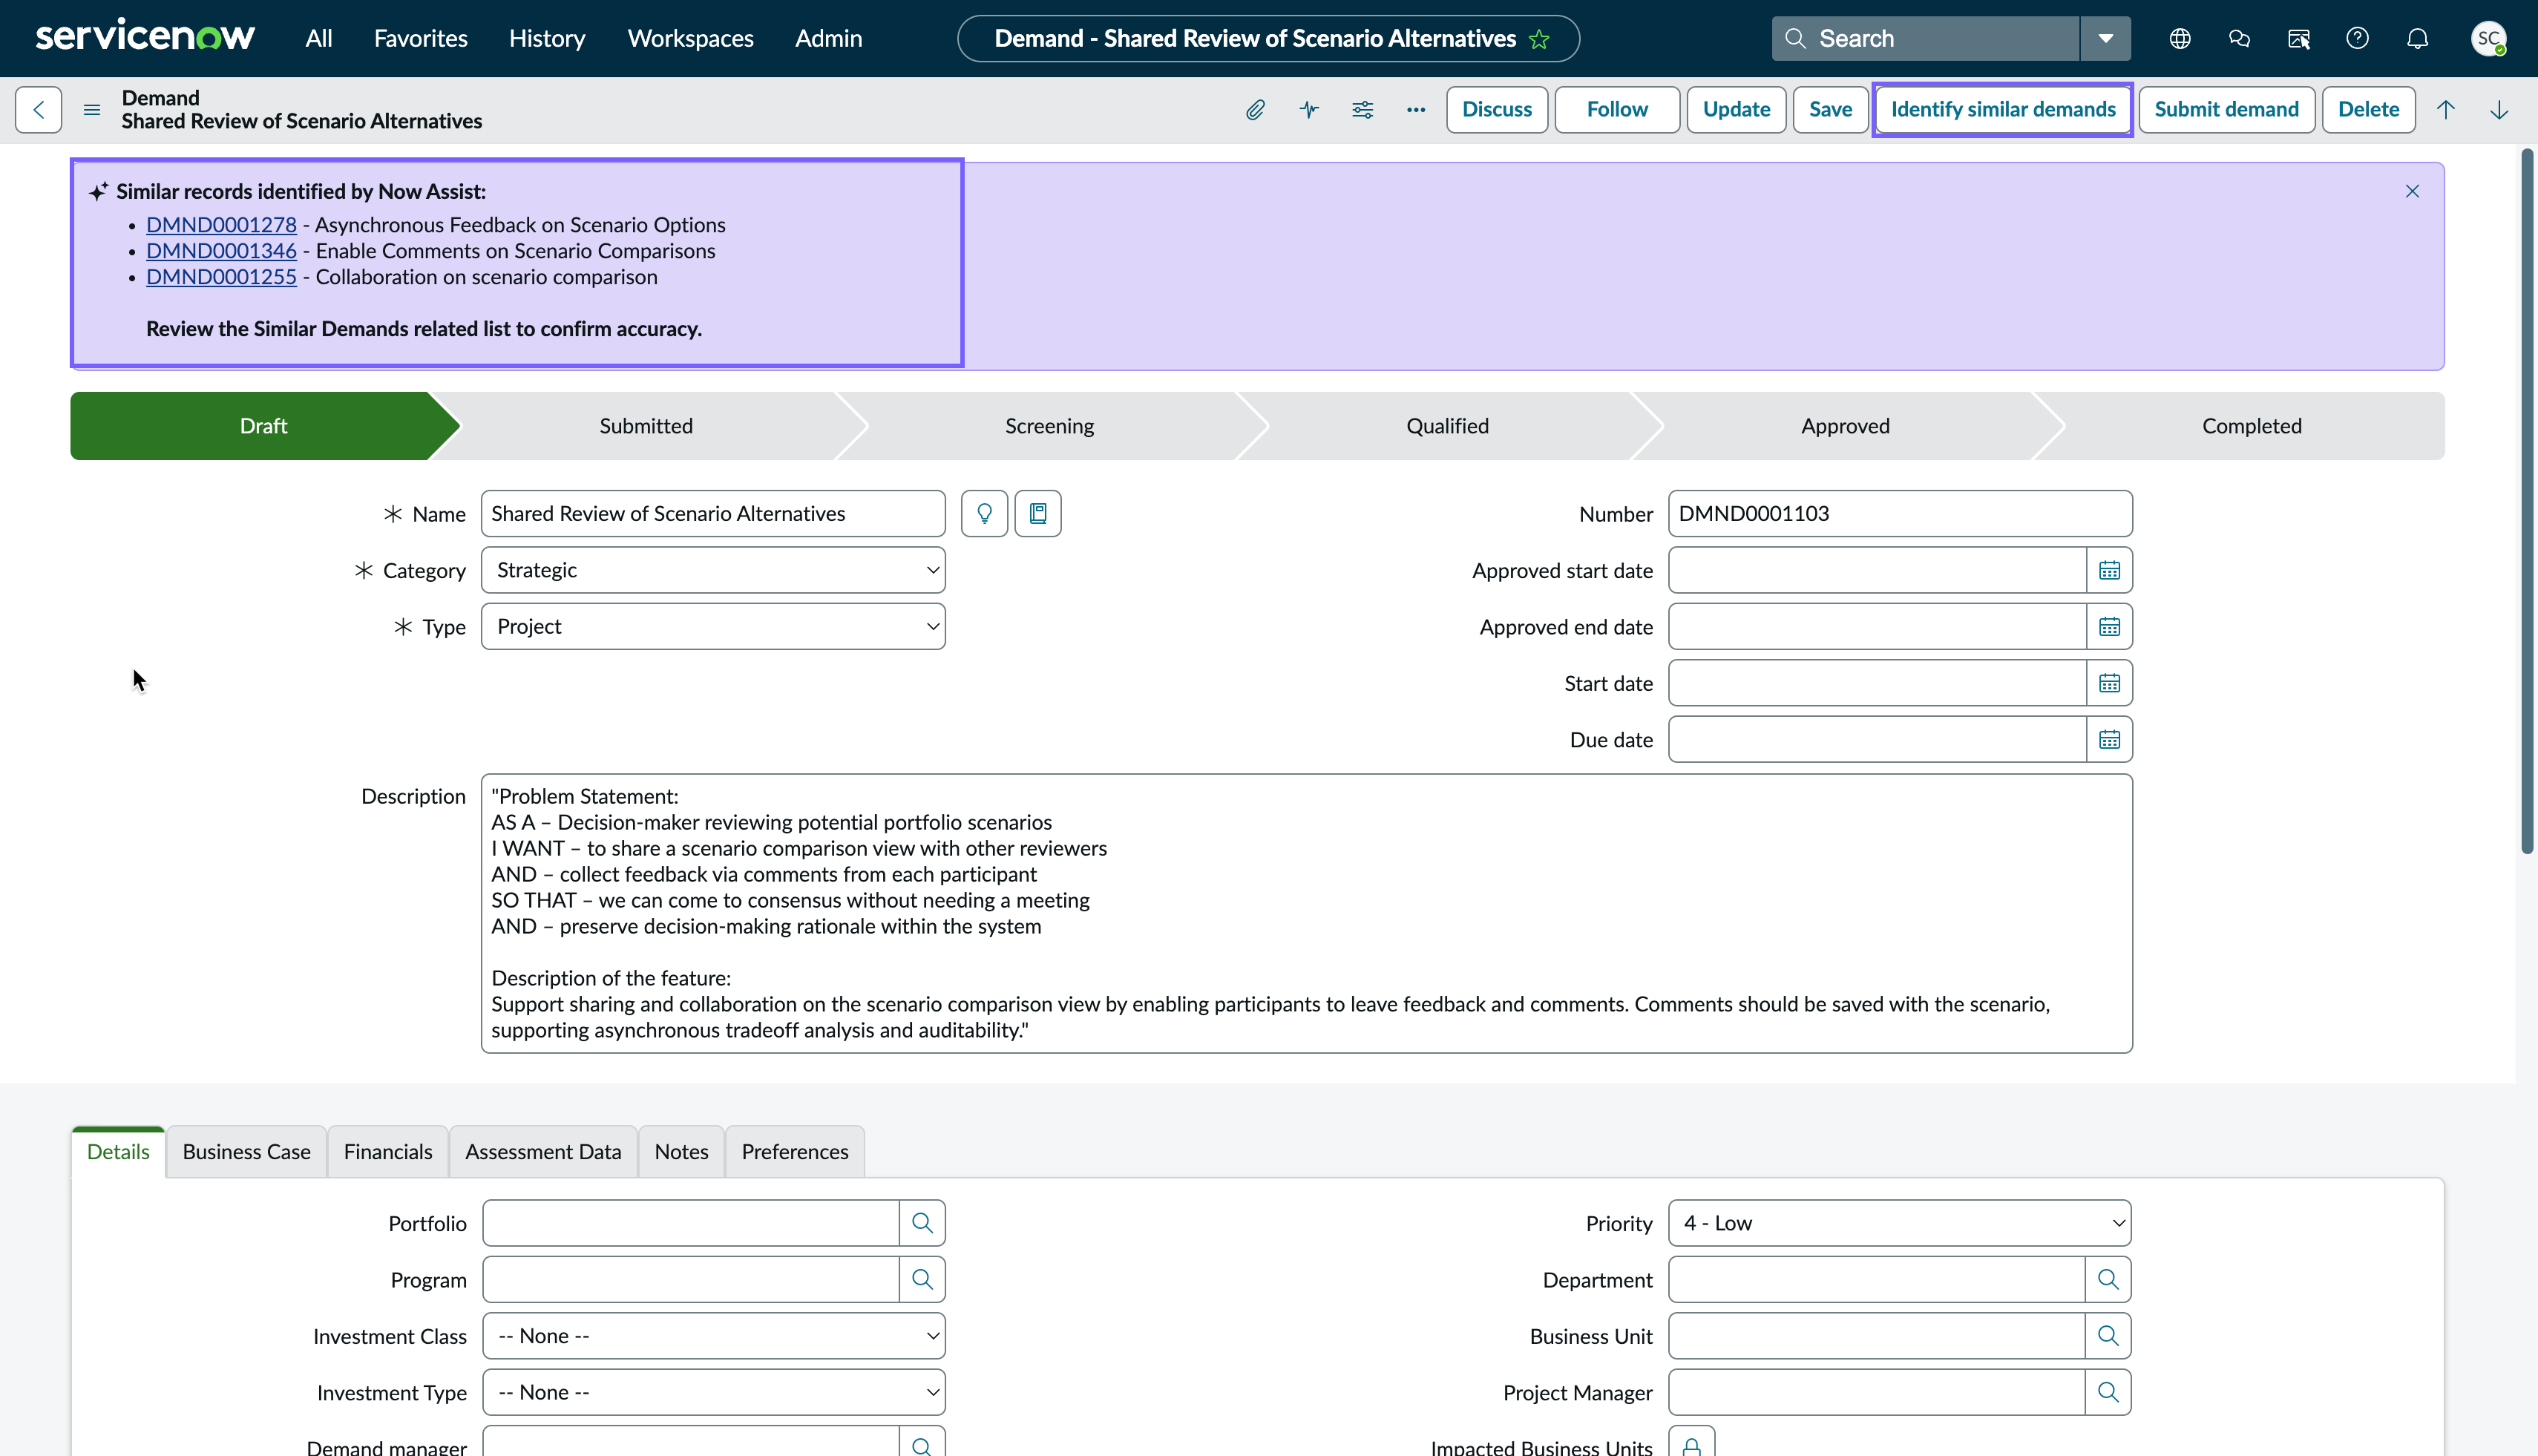This screenshot has height=1456, width=2538.
Task: Click the vertical page scrollbar
Action: point(2526,500)
